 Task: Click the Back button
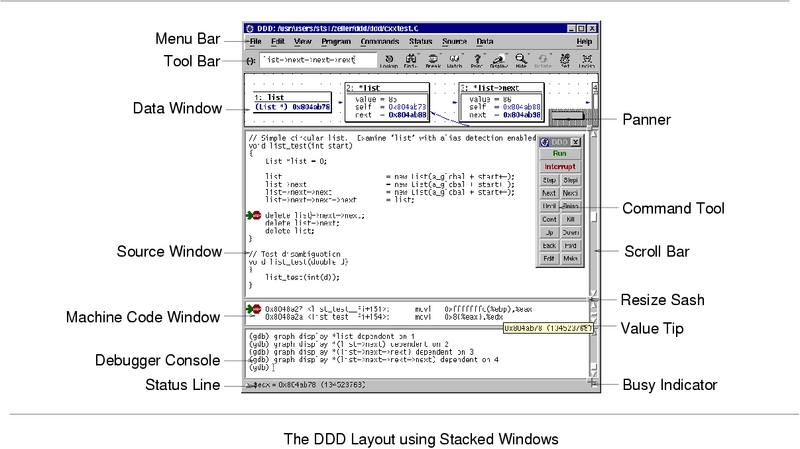pyautogui.click(x=549, y=245)
